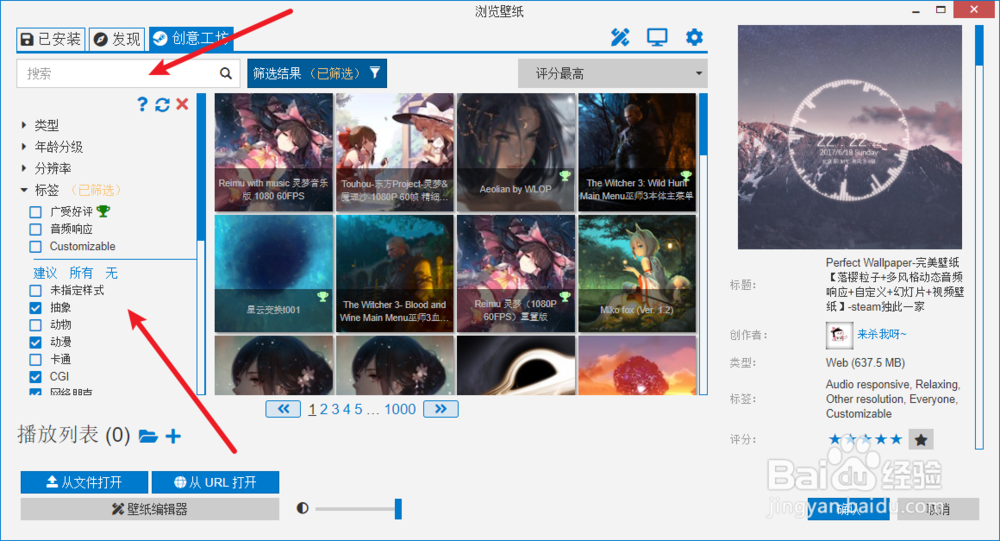Open the monitor display settings icon
Viewport: 1000px width, 541px height.
pyautogui.click(x=657, y=38)
